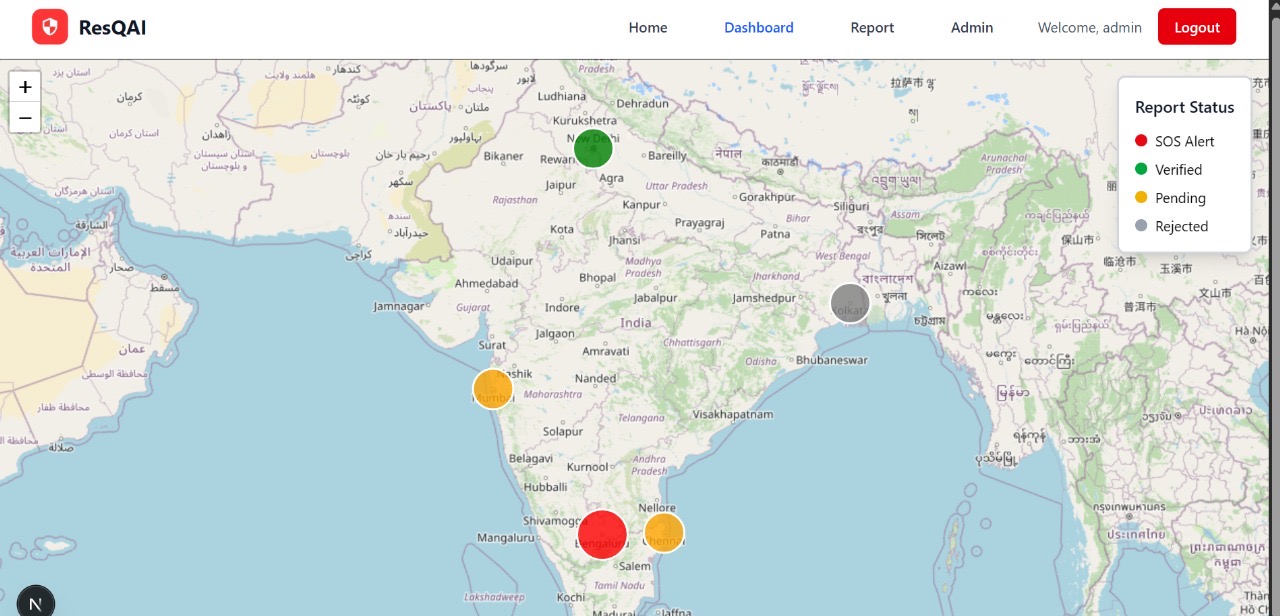Click the ResQAI shield logo icon

[50, 27]
